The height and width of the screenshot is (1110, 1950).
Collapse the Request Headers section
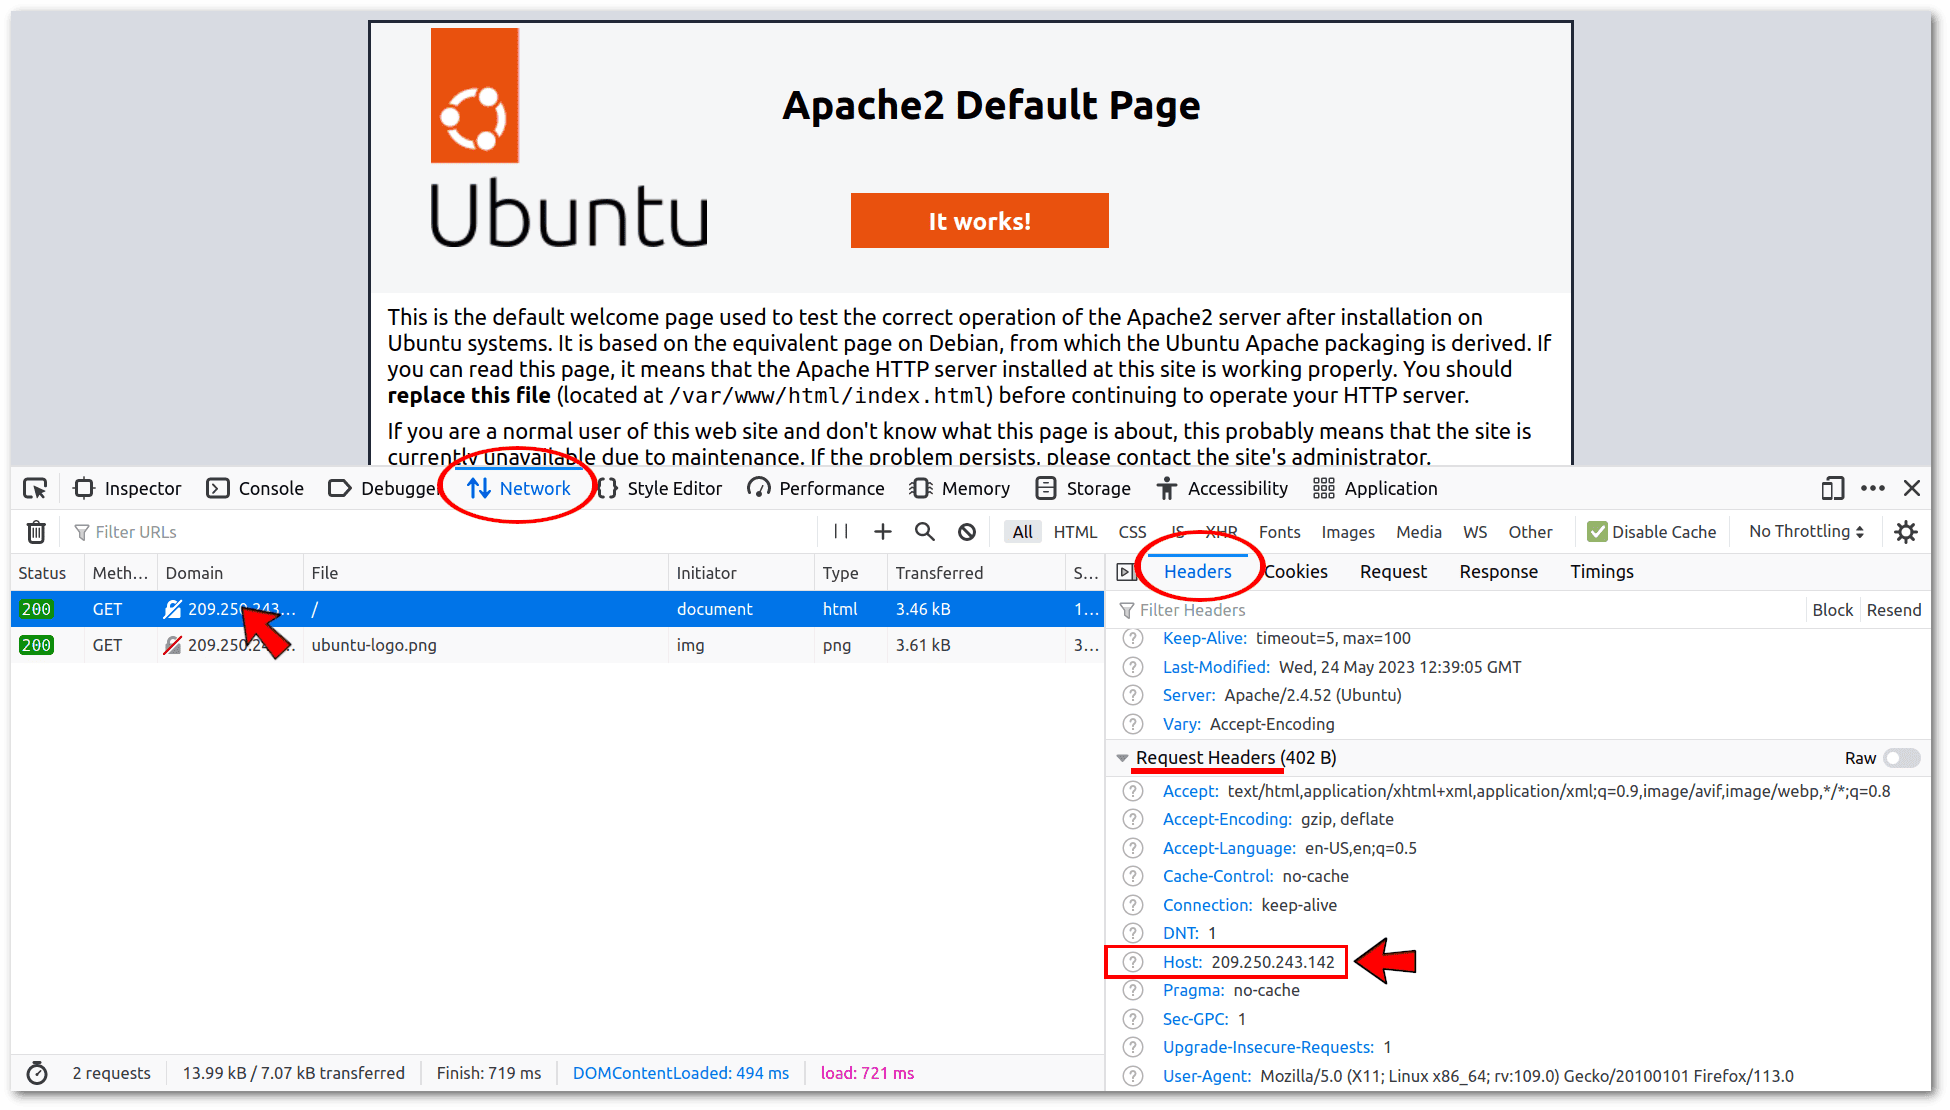point(1122,758)
